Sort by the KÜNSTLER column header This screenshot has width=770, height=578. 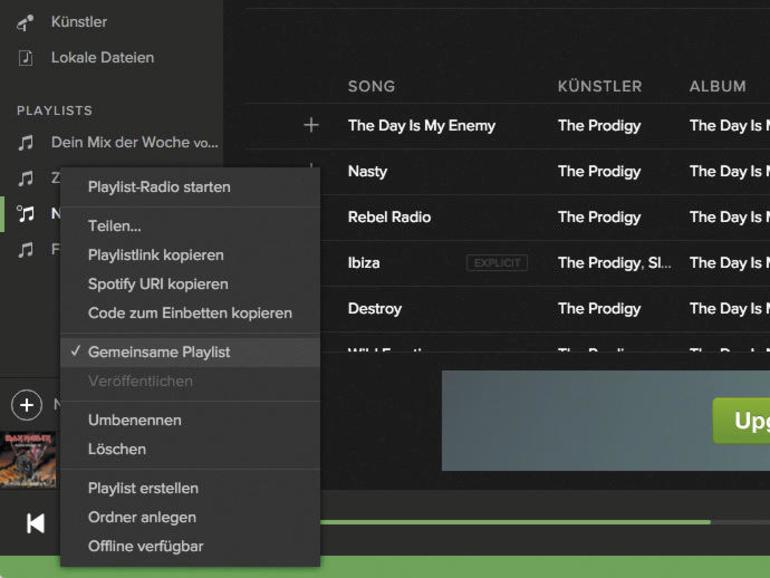(600, 86)
